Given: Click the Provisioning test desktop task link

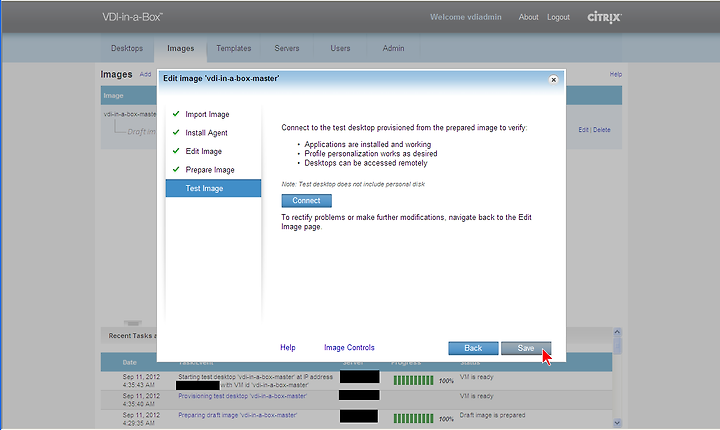Looking at the screenshot, I should coord(242,396).
